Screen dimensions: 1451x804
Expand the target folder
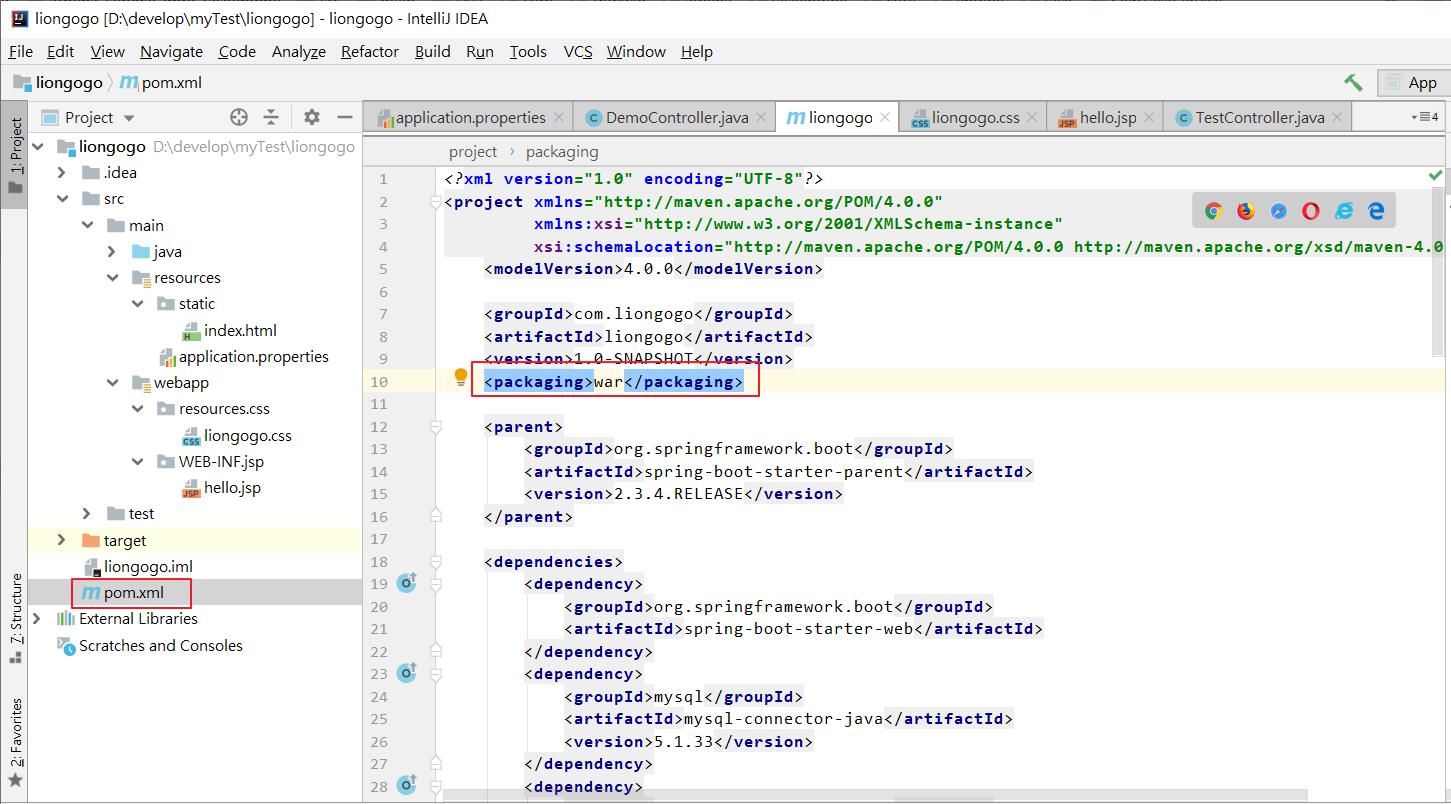click(62, 540)
